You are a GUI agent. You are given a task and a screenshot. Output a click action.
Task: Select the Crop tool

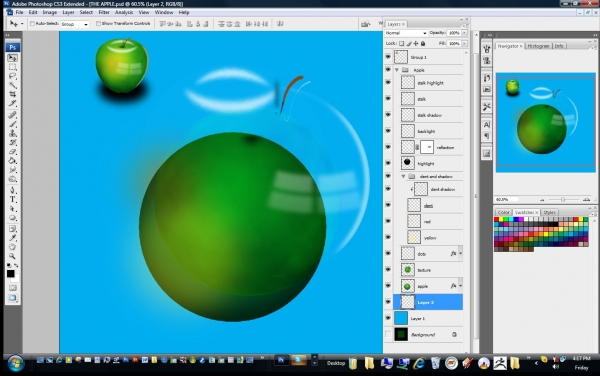[13, 94]
